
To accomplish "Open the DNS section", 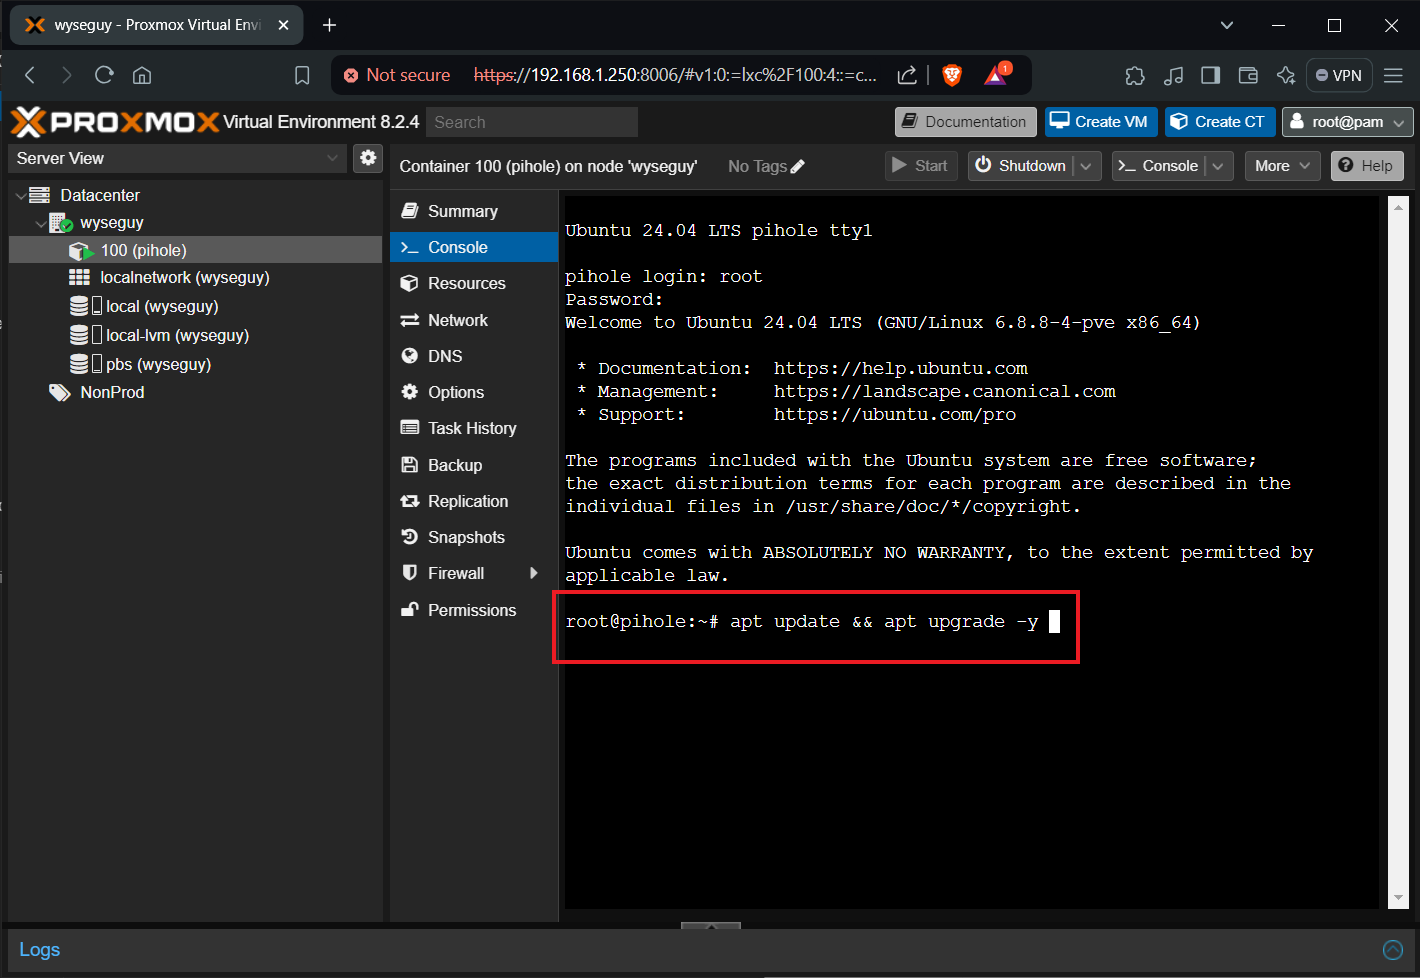I will pos(474,356).
